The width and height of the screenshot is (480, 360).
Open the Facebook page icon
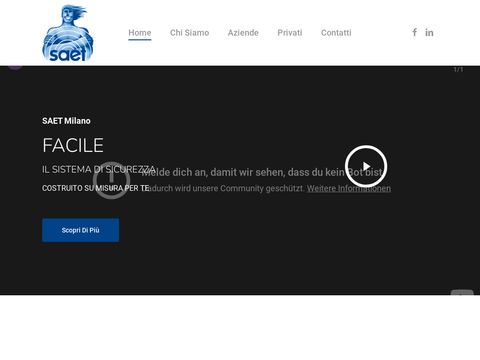coord(414,32)
